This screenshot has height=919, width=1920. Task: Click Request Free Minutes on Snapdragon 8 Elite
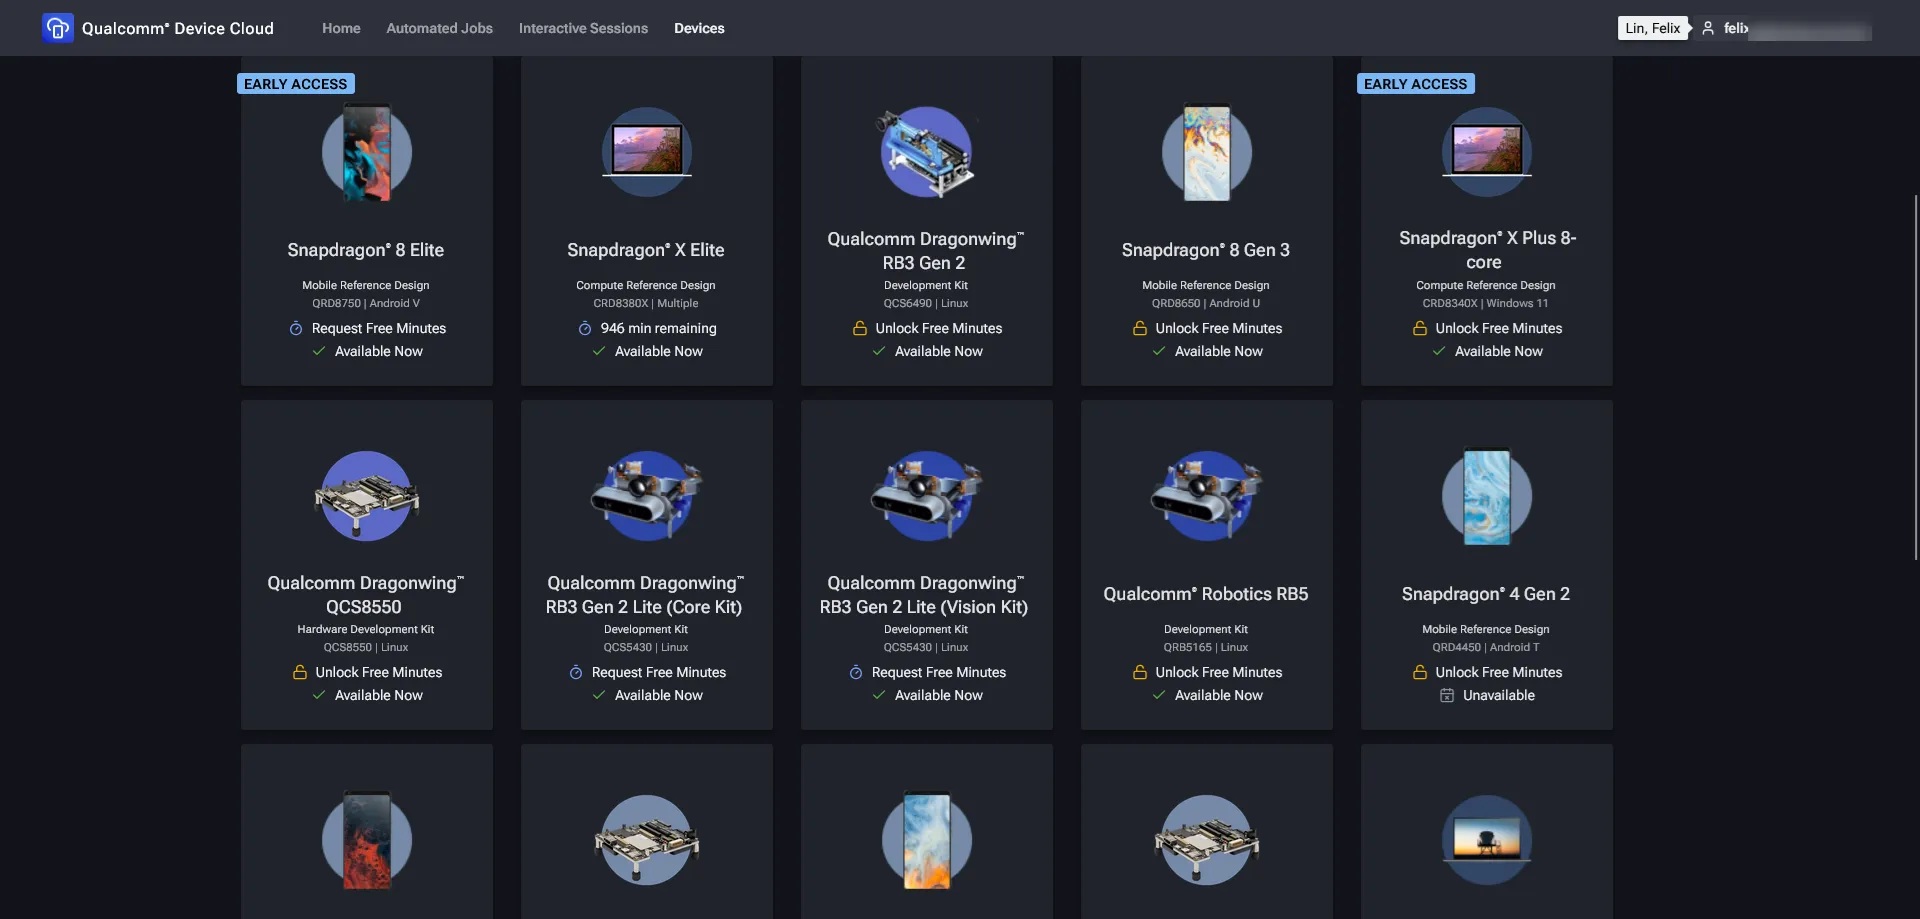[378, 328]
